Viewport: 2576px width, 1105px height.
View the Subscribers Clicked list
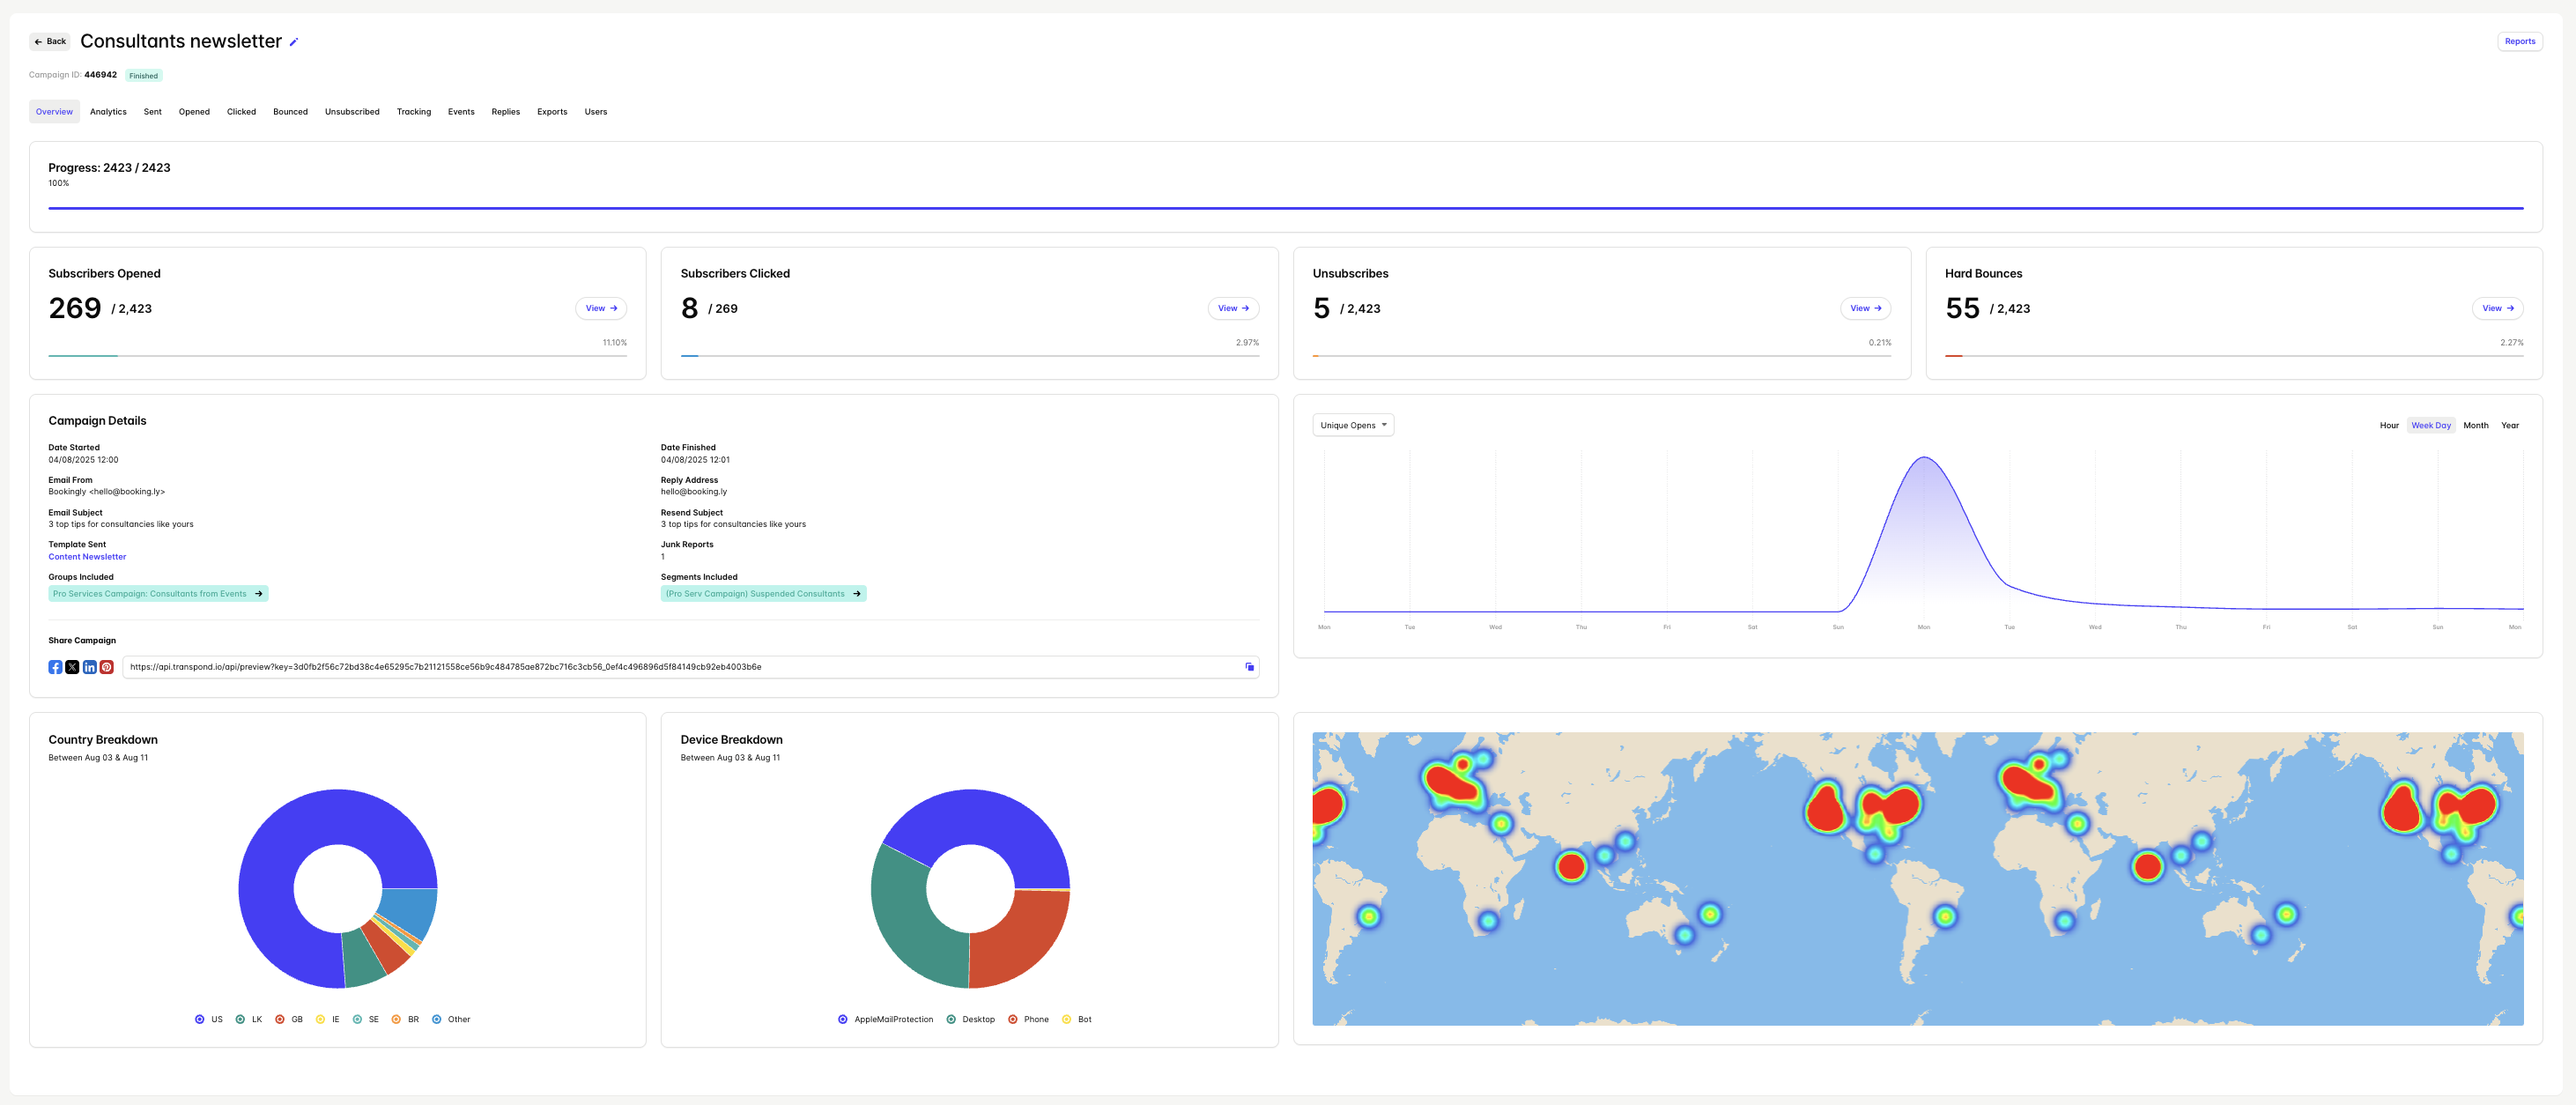pos(1233,308)
